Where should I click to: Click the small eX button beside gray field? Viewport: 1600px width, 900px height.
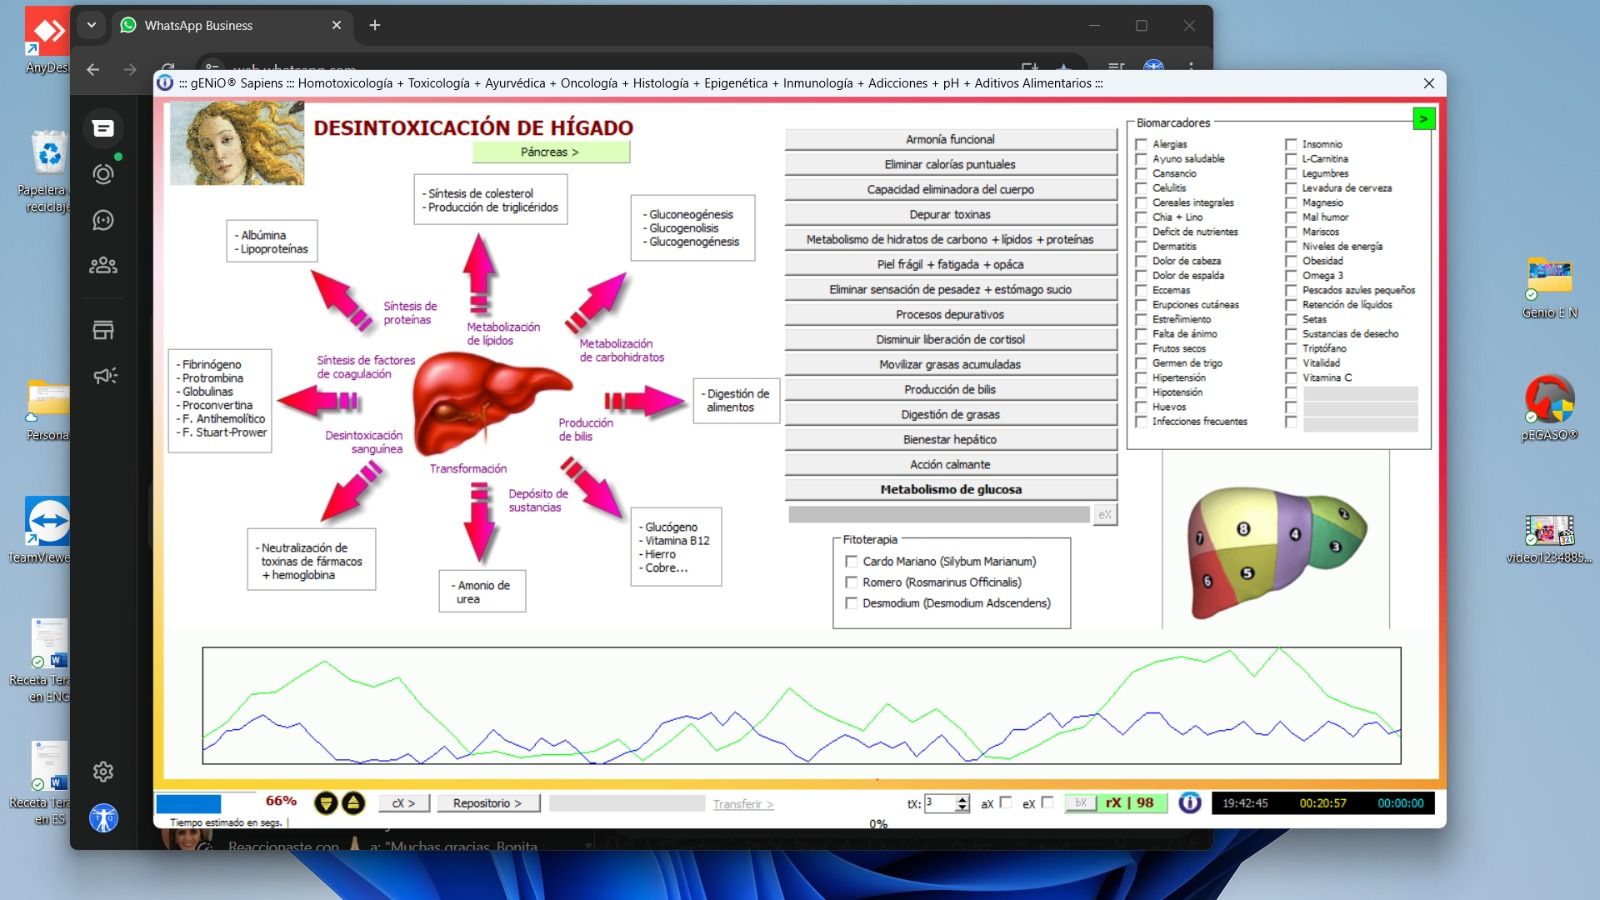pyautogui.click(x=1105, y=514)
